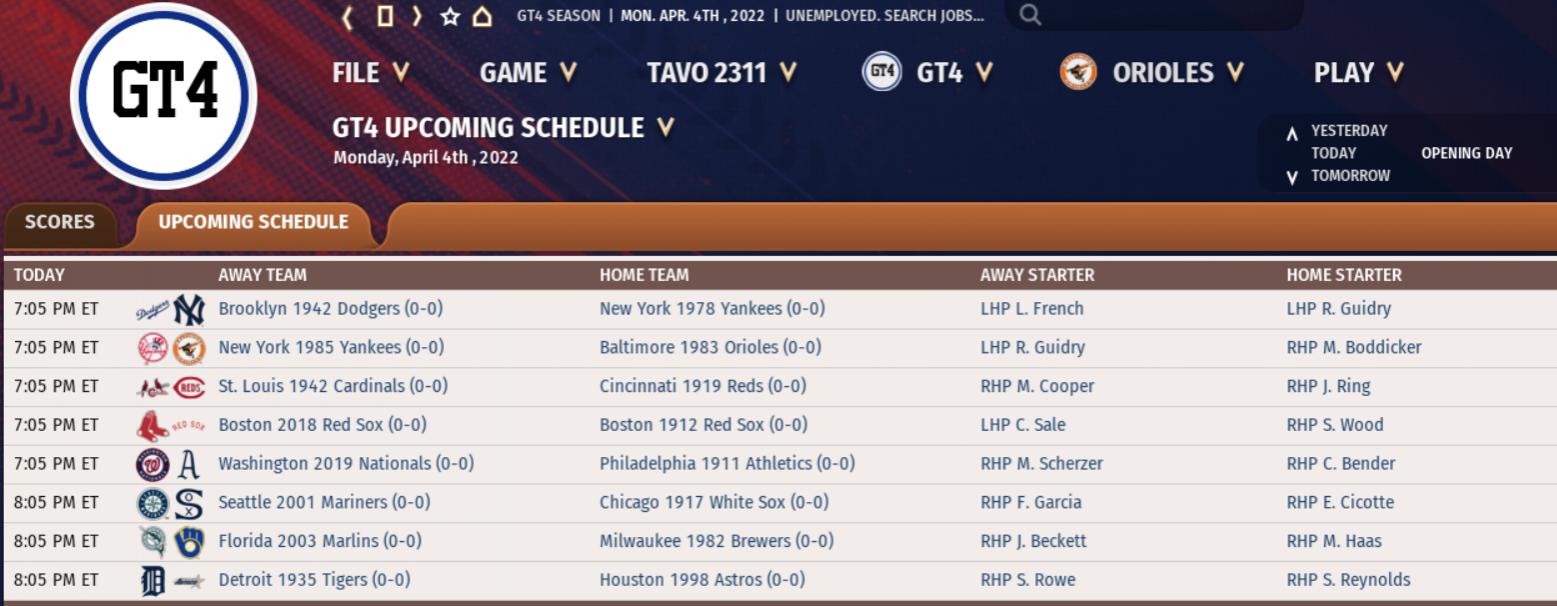
Task: Click the magnifying glass search icon
Action: (1030, 15)
